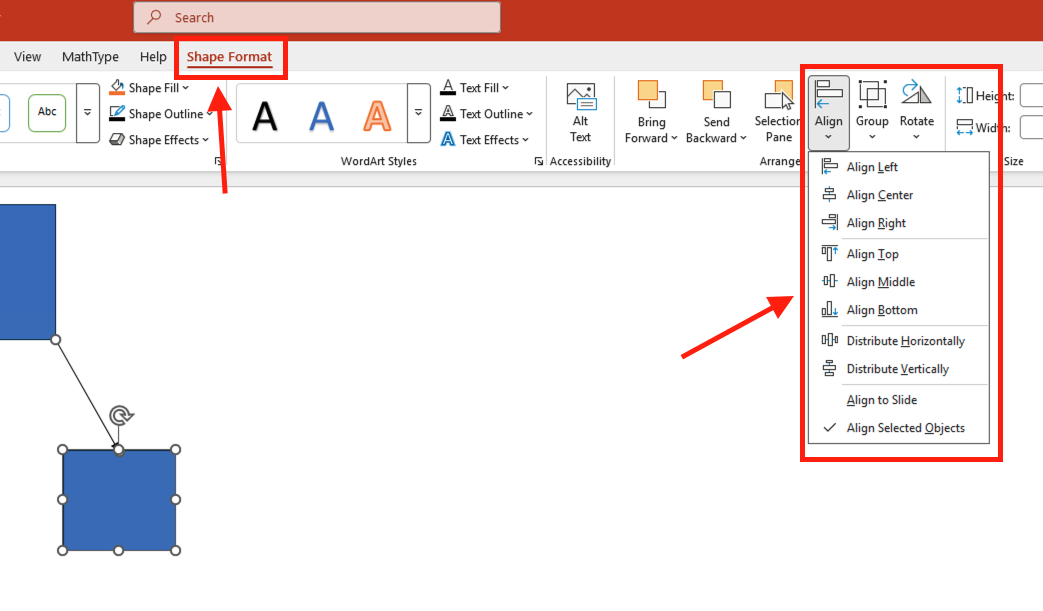Viewport: 1043px width, 611px height.
Task: Choose Distribute Horizontally
Action: pyautogui.click(x=905, y=341)
